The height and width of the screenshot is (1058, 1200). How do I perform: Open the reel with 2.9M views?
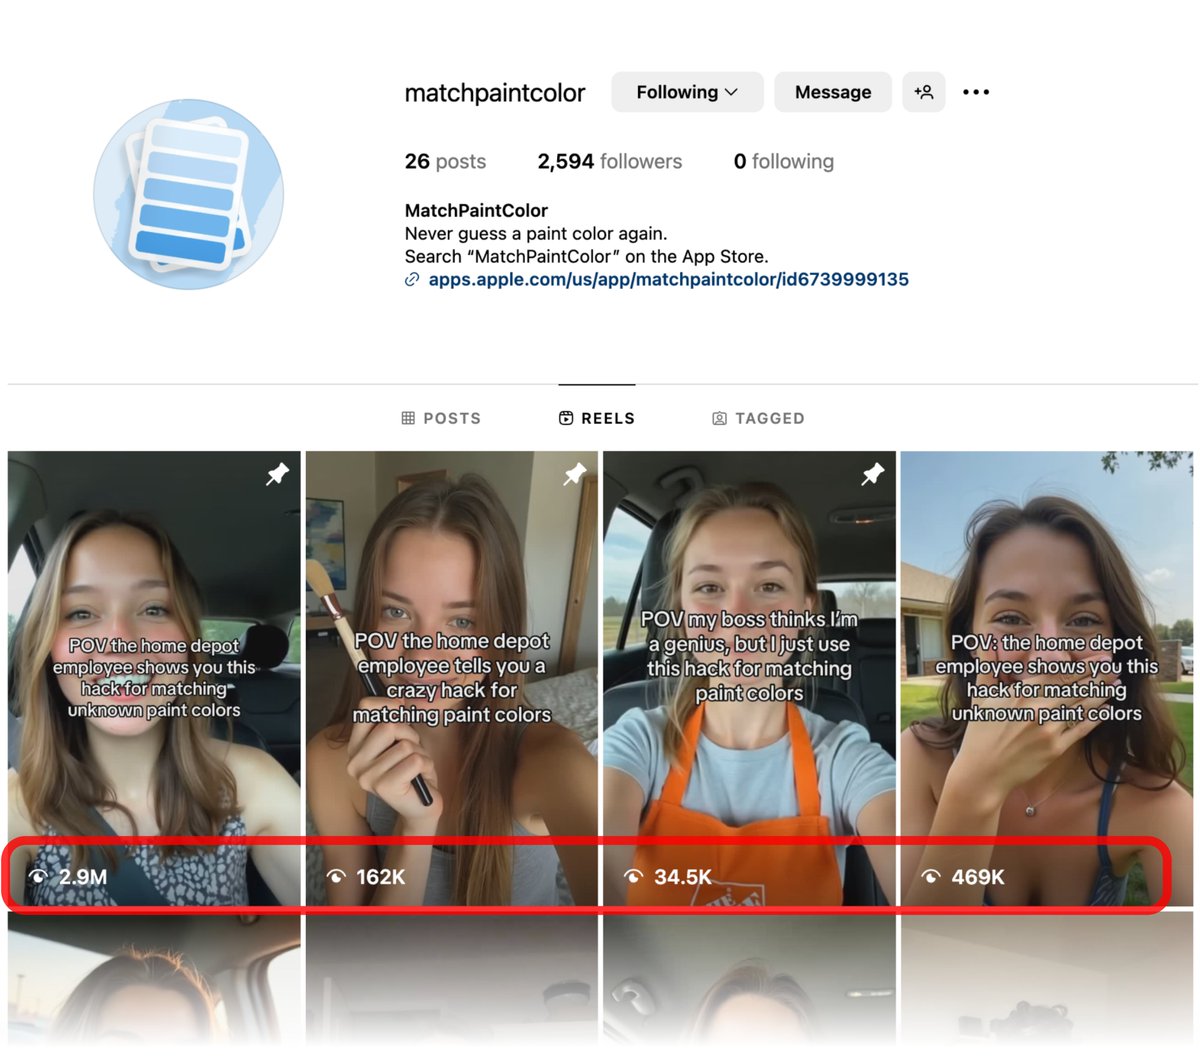tap(154, 679)
